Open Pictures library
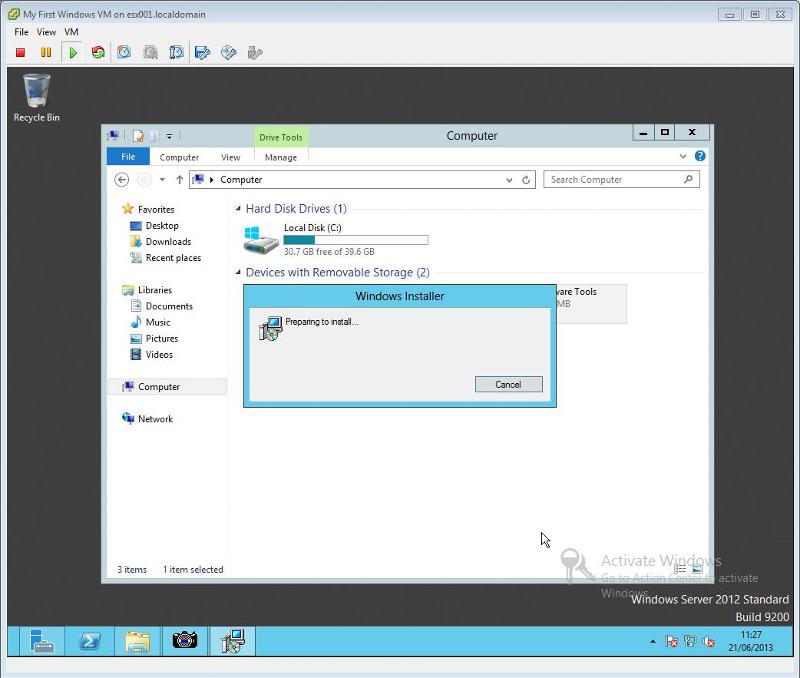The height and width of the screenshot is (678, 800). [162, 338]
